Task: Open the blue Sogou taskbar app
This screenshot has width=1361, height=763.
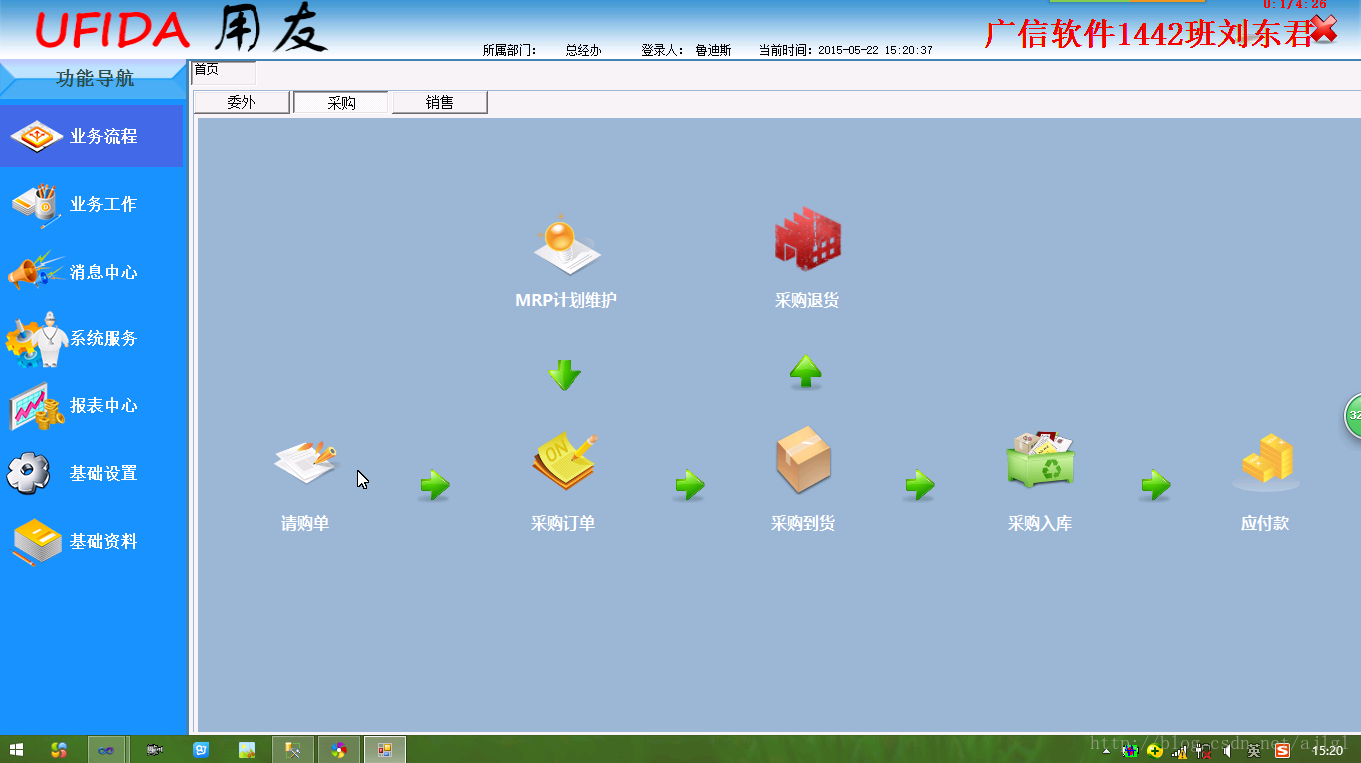Action: point(201,749)
